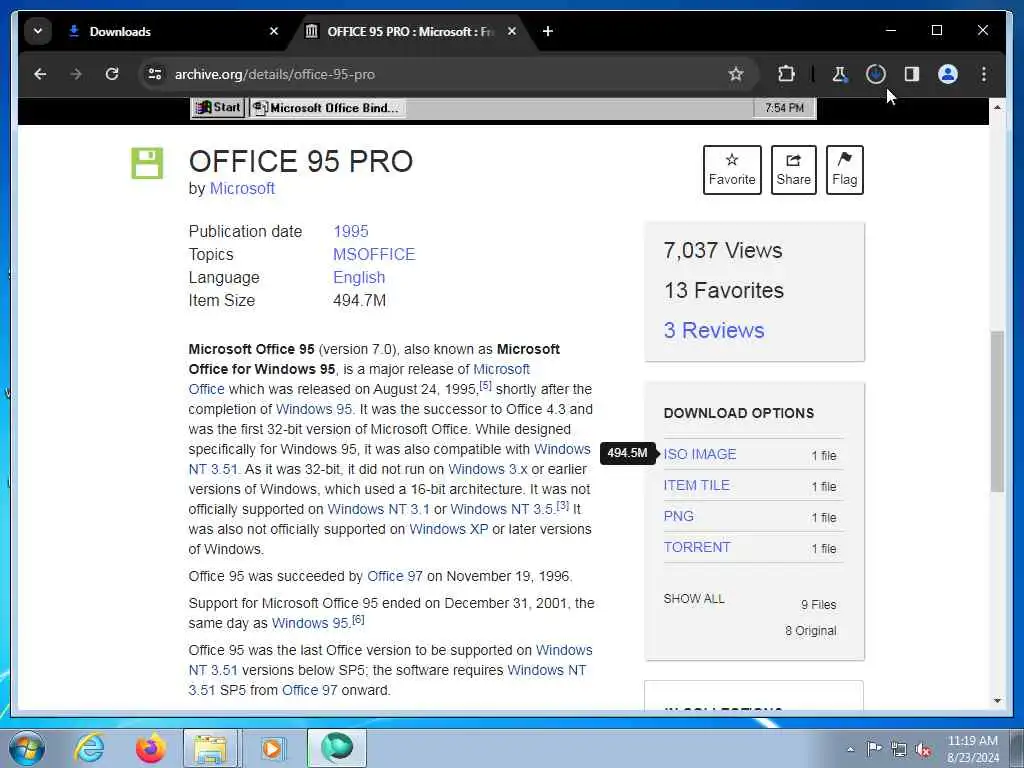Image resolution: width=1024 pixels, height=768 pixels.
Task: Click the browser forward arrow
Action: click(76, 74)
